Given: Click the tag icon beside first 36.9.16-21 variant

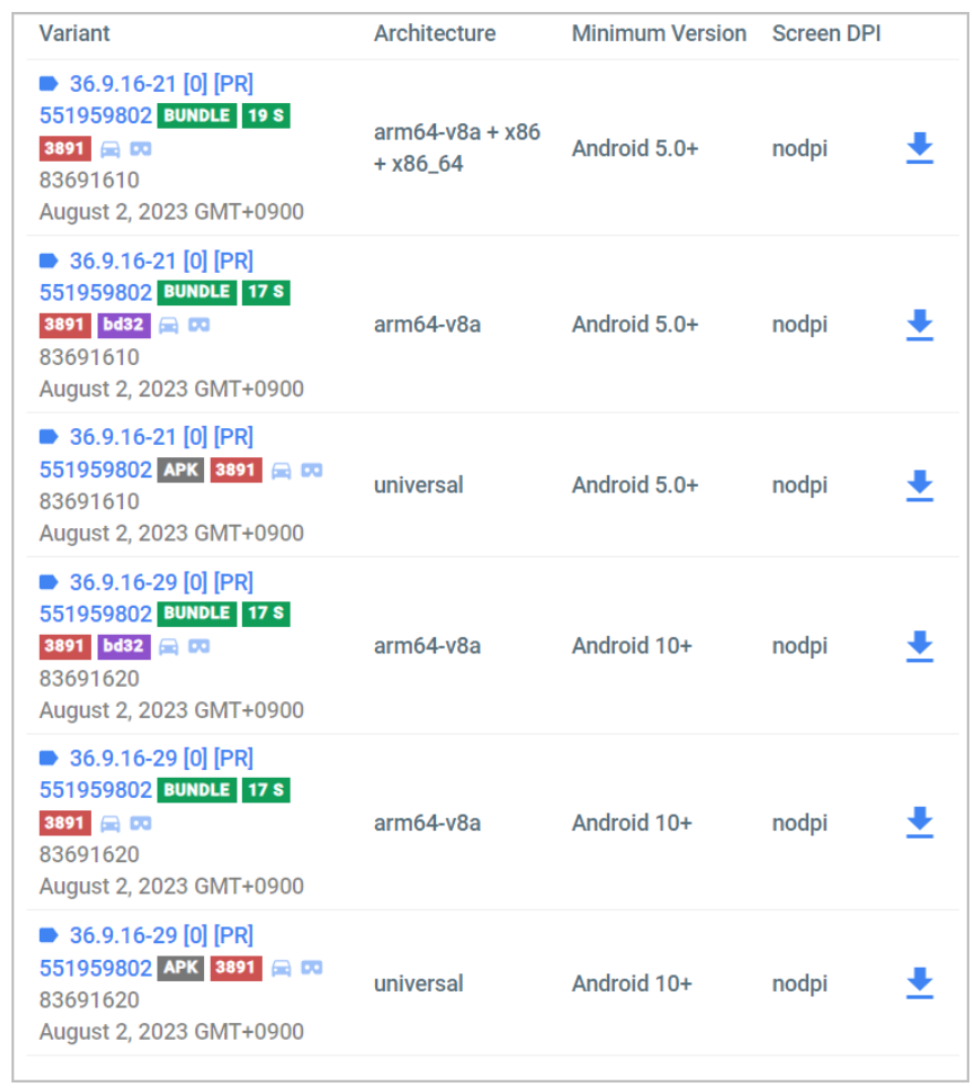Looking at the screenshot, I should click(49, 84).
